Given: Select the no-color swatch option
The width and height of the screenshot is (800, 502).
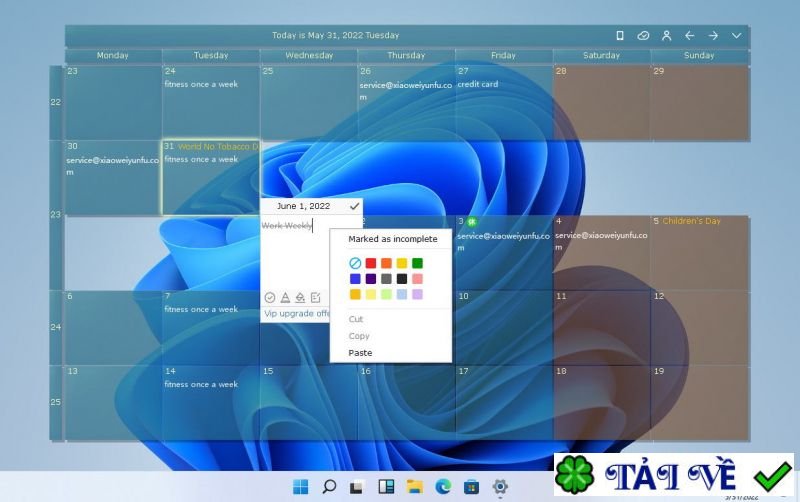Looking at the screenshot, I should 355,263.
